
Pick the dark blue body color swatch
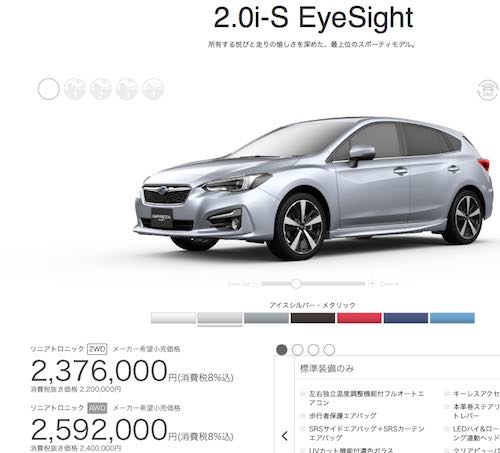pos(406,318)
